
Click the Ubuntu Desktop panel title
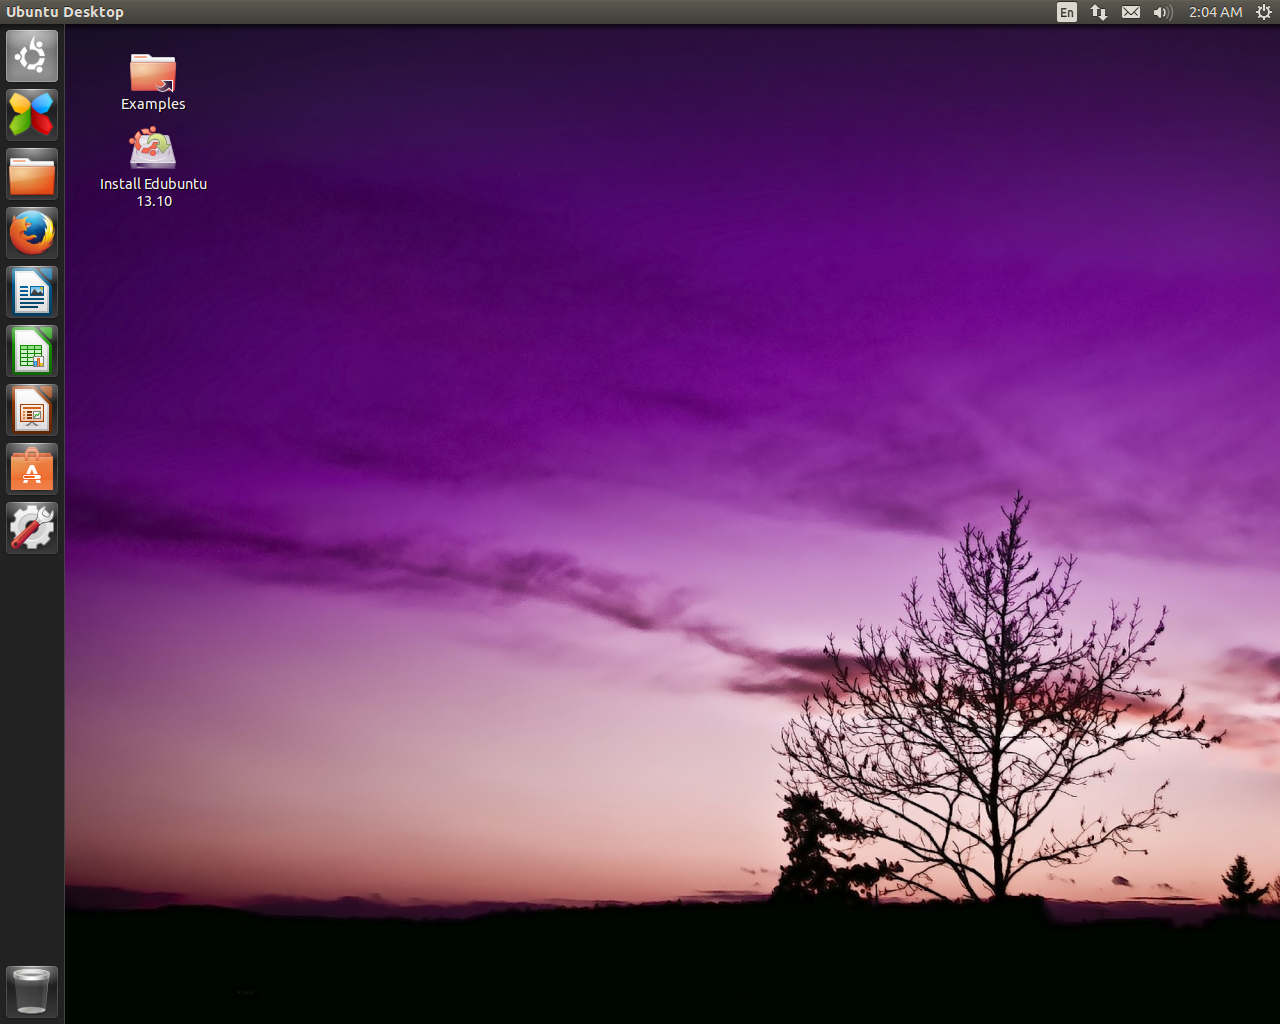[65, 12]
